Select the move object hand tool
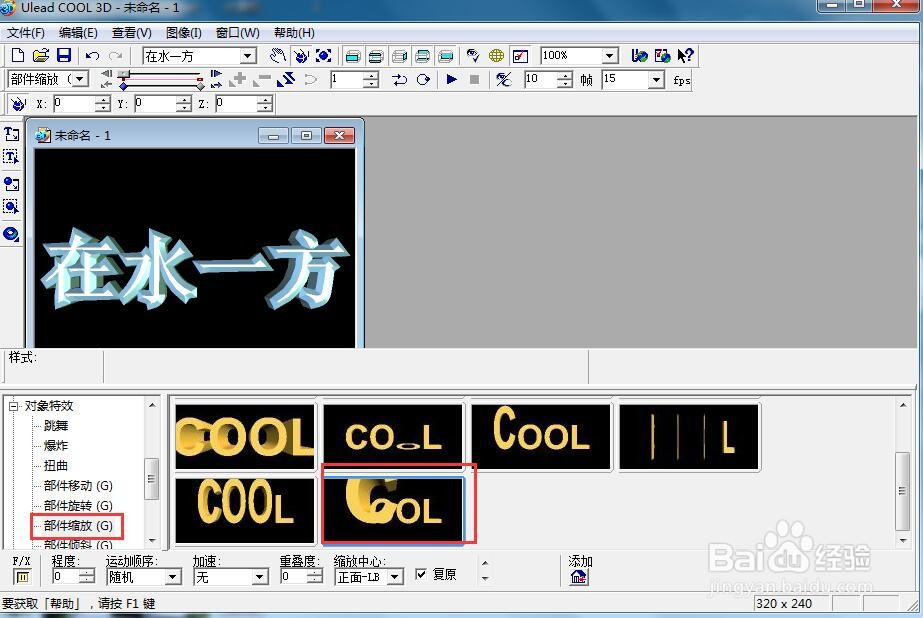 coord(277,55)
